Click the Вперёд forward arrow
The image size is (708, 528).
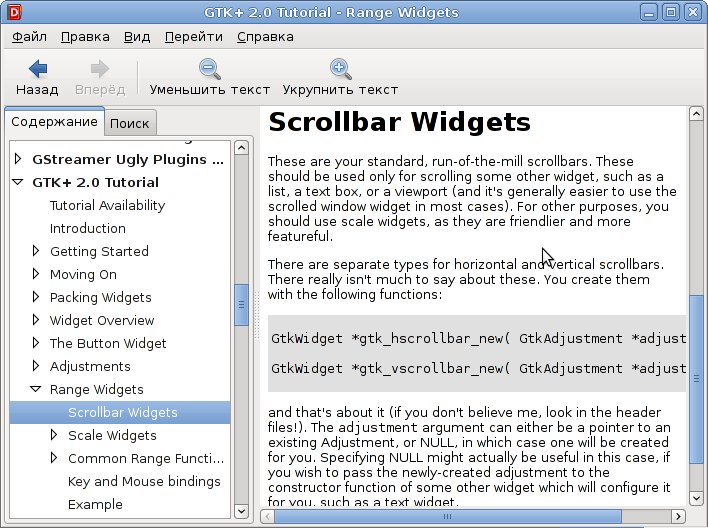coord(100,78)
